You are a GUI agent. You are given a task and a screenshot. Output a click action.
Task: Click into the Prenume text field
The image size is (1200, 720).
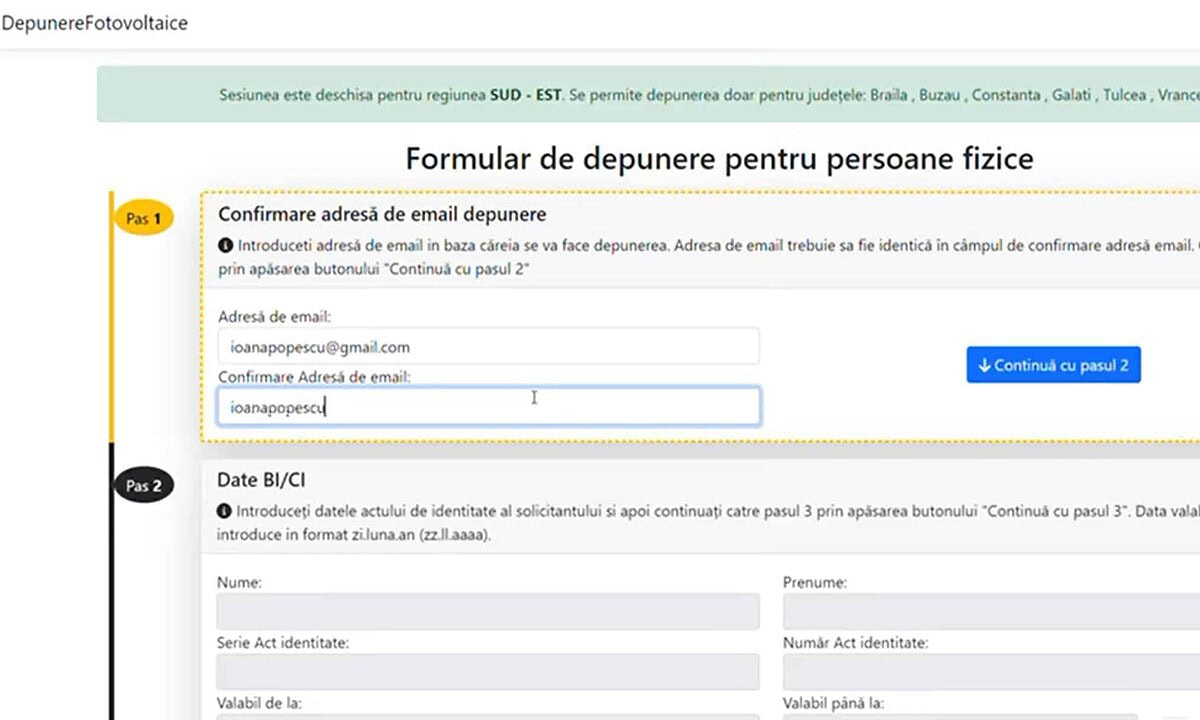pos(990,612)
